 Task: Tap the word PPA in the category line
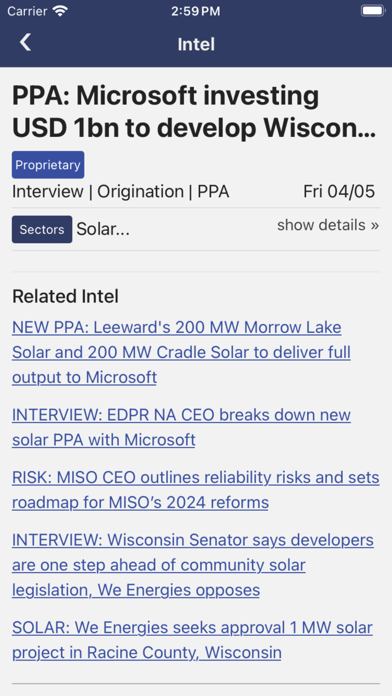[x=213, y=192]
